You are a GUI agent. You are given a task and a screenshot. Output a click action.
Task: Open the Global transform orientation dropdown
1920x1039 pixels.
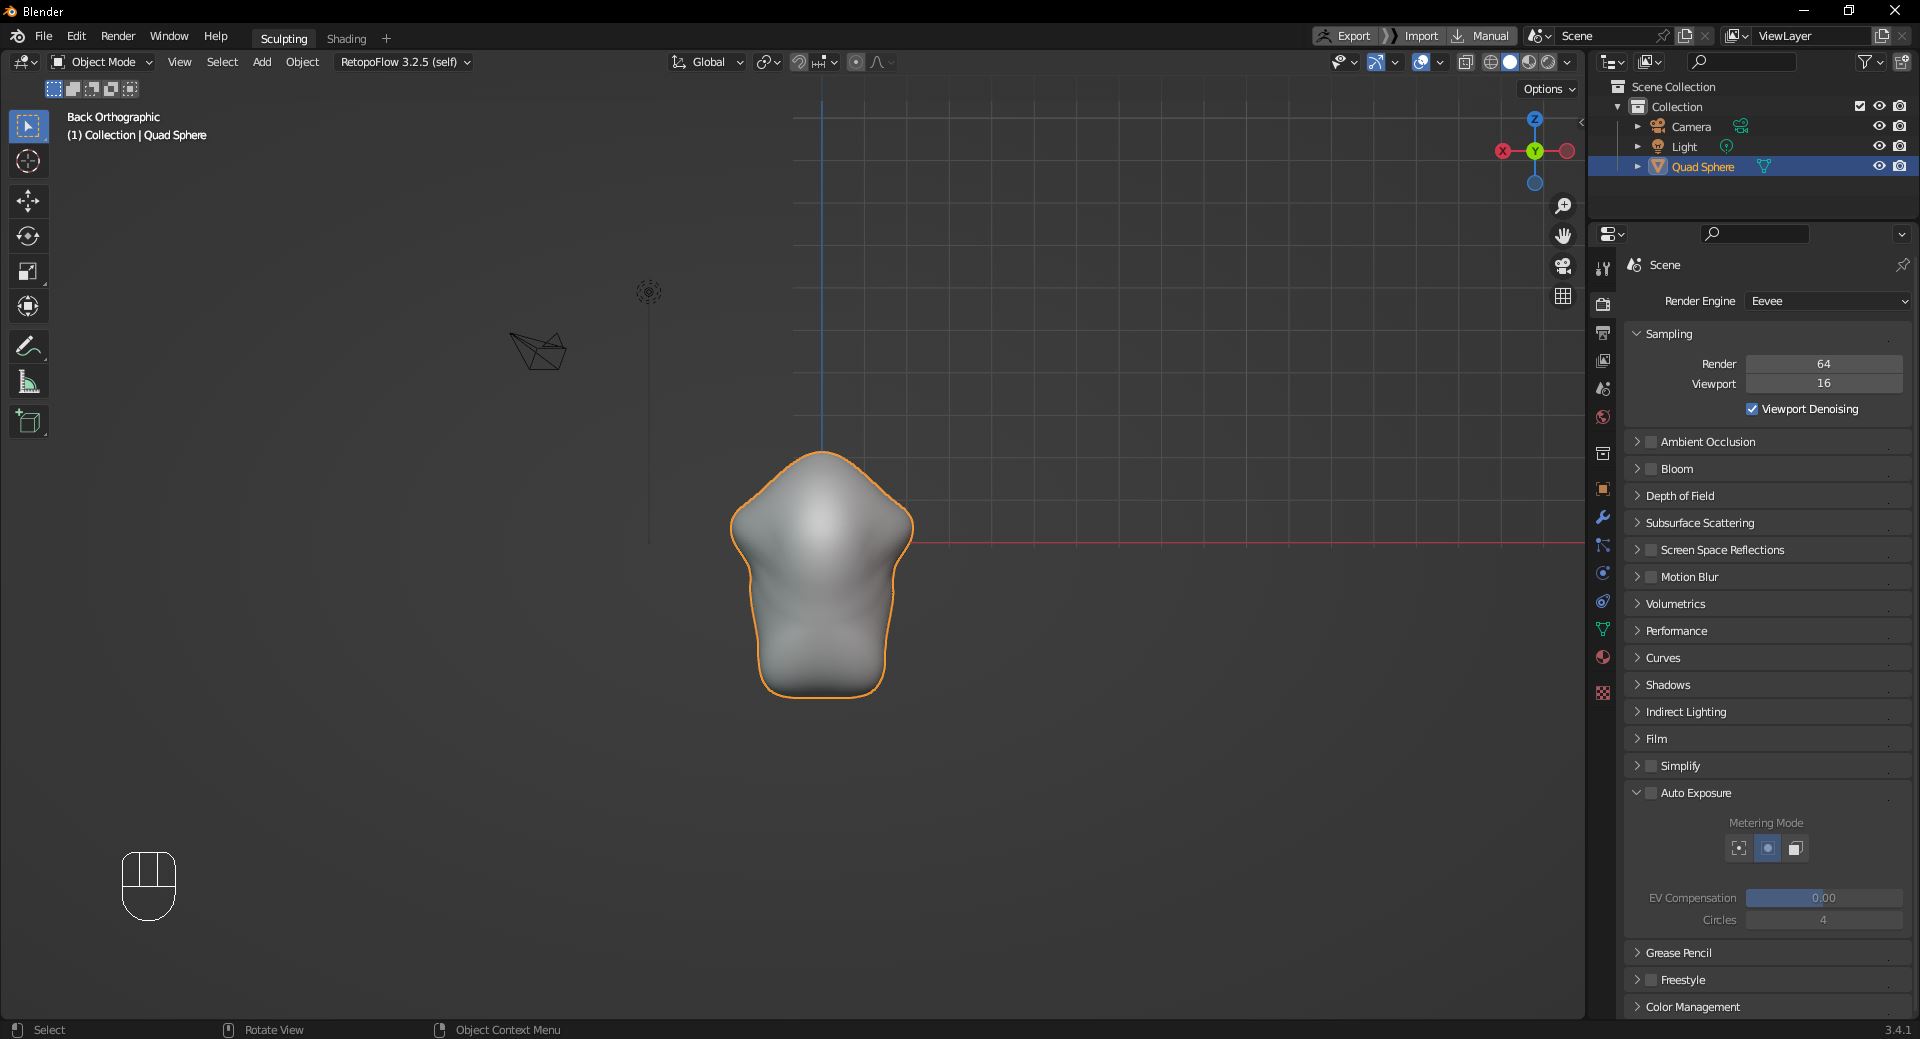pyautogui.click(x=708, y=62)
